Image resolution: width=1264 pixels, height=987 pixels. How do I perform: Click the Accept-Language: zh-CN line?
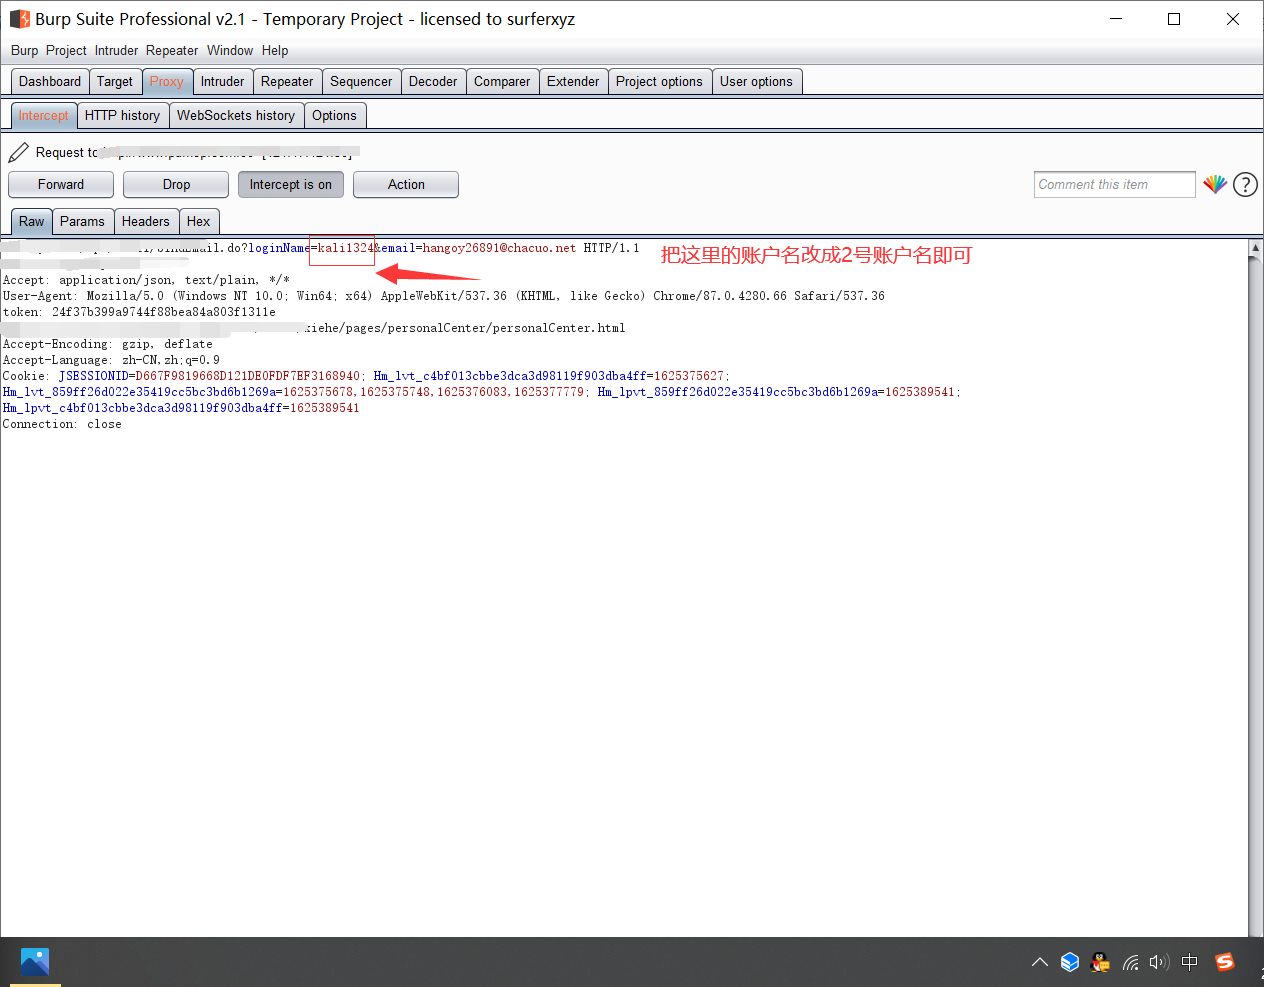(x=111, y=360)
